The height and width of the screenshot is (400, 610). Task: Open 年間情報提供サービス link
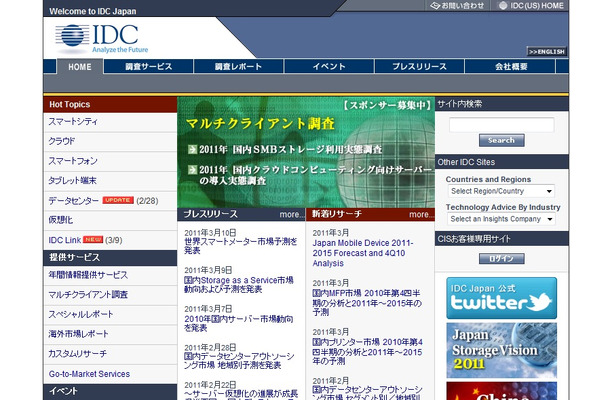pyautogui.click(x=88, y=275)
